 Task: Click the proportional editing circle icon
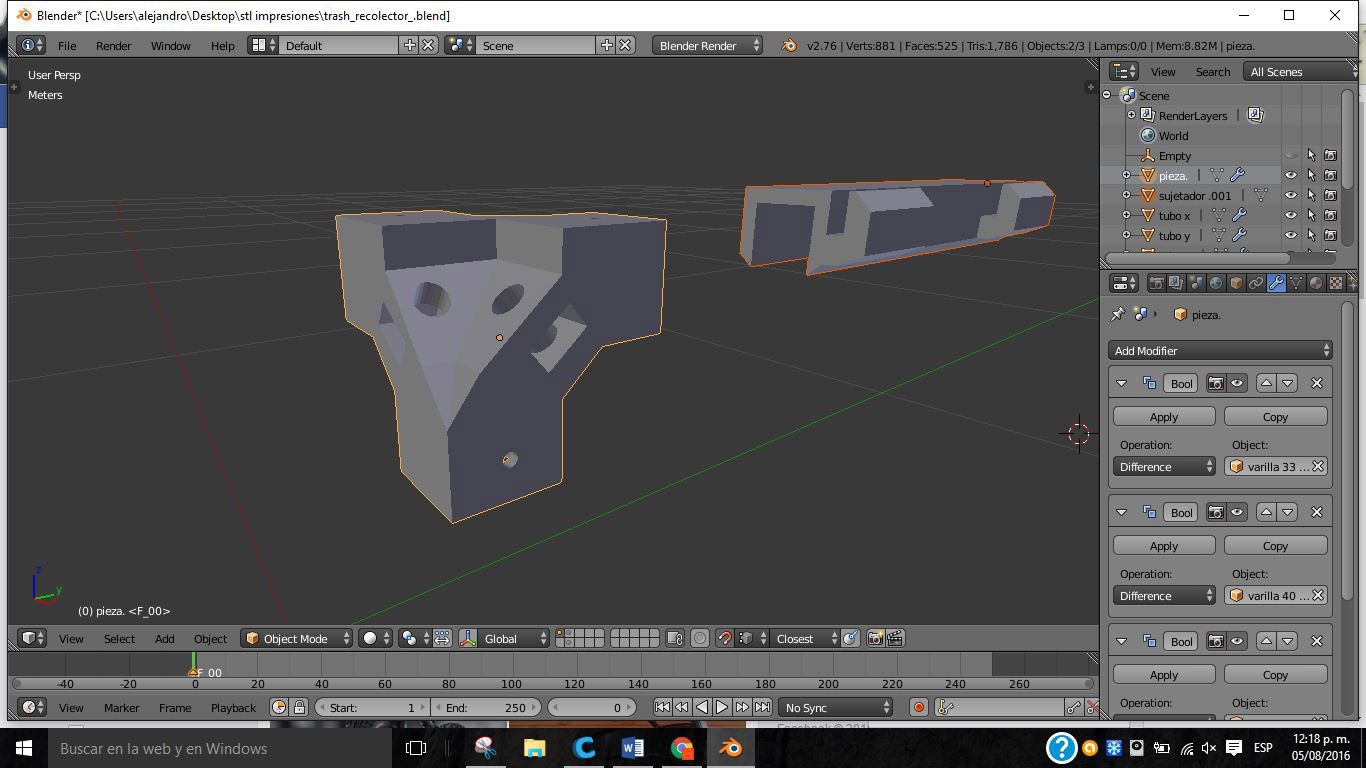[700, 638]
